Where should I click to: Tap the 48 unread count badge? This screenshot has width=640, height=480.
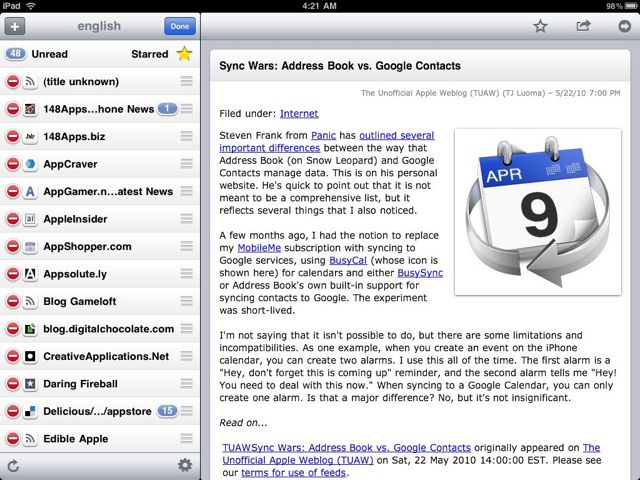click(x=16, y=54)
